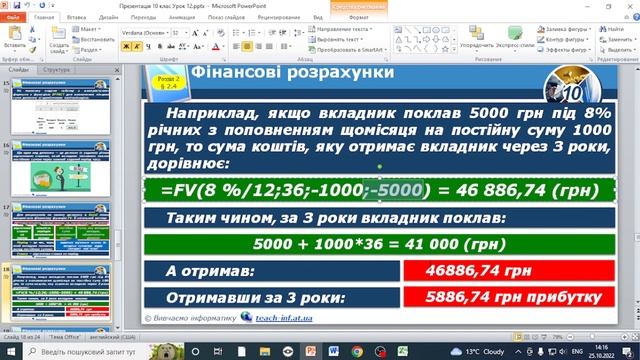Toggle Bold (Ж) formatting
Screen dimensions: 640x360
click(126, 47)
